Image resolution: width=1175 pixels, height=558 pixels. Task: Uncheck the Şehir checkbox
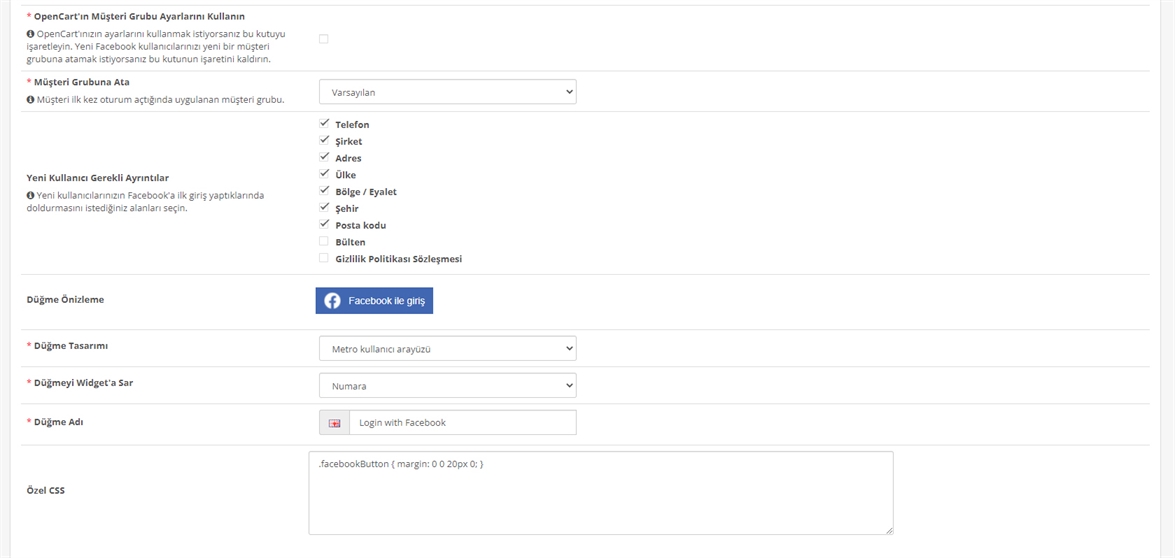click(324, 207)
